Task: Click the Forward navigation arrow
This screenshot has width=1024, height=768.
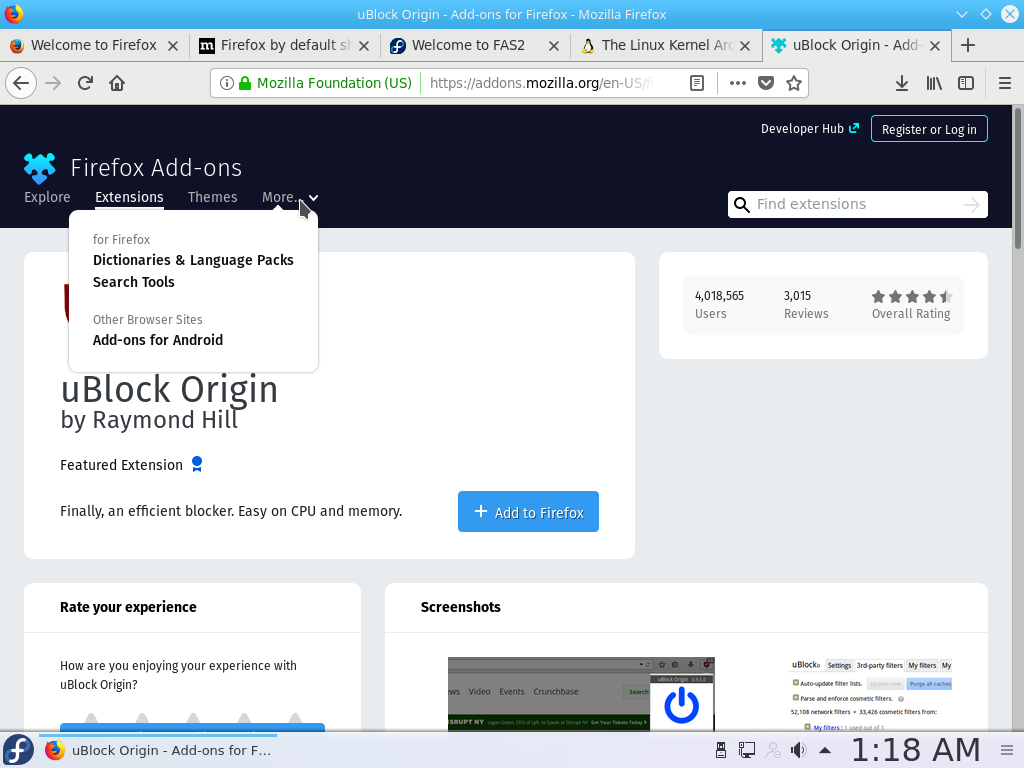Action: 53,84
